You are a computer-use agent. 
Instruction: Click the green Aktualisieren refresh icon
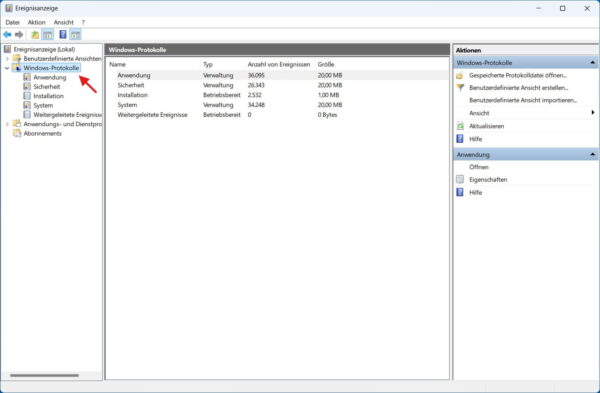tap(460, 126)
